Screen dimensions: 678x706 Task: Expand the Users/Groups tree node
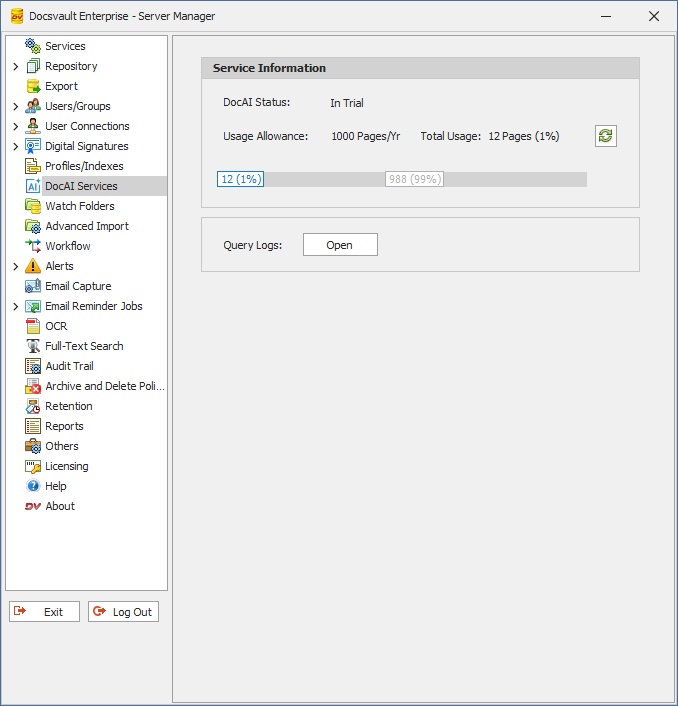16,106
